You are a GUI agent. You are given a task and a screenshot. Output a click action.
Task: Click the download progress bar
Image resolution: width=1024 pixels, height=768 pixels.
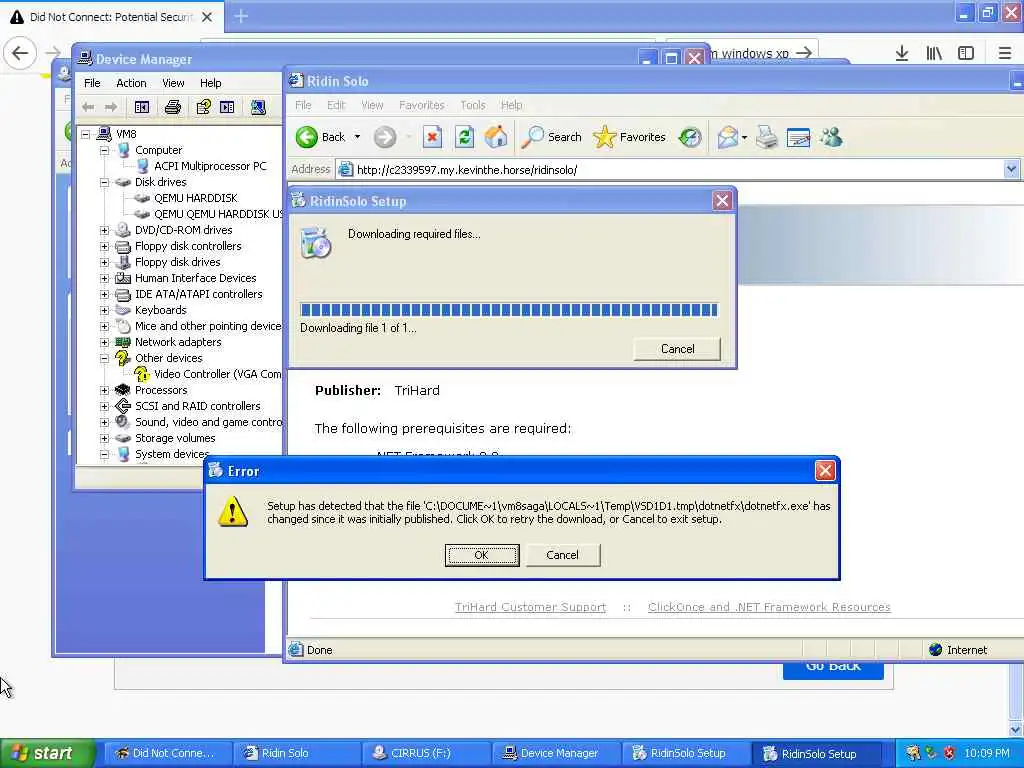pos(509,310)
